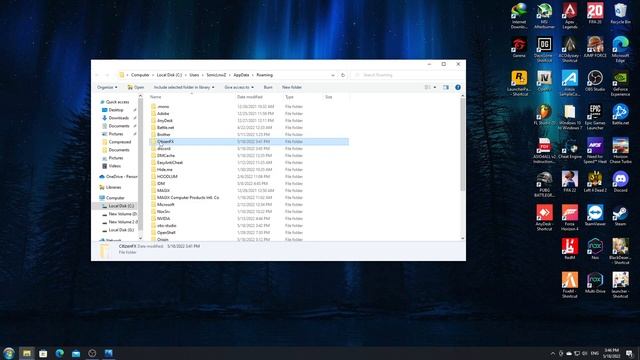Image resolution: width=640 pixels, height=360 pixels.
Task: Go to Local Disk (C:) breadcrumb
Action: [x=169, y=75]
